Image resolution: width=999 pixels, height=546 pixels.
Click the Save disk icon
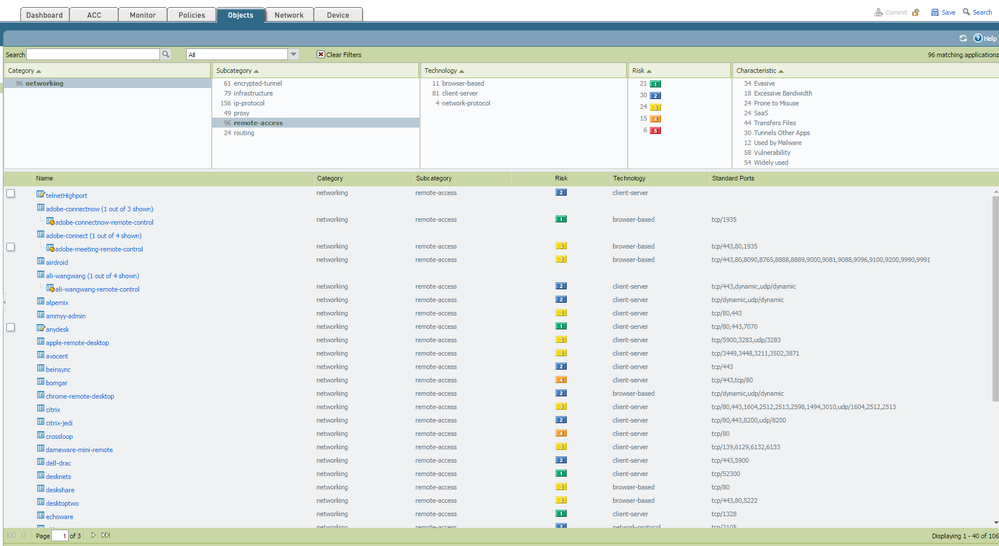click(935, 13)
